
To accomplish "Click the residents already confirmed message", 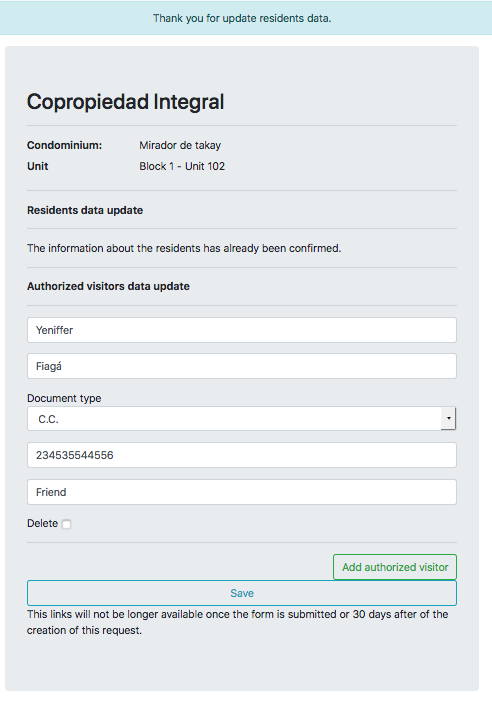I will tap(184, 248).
